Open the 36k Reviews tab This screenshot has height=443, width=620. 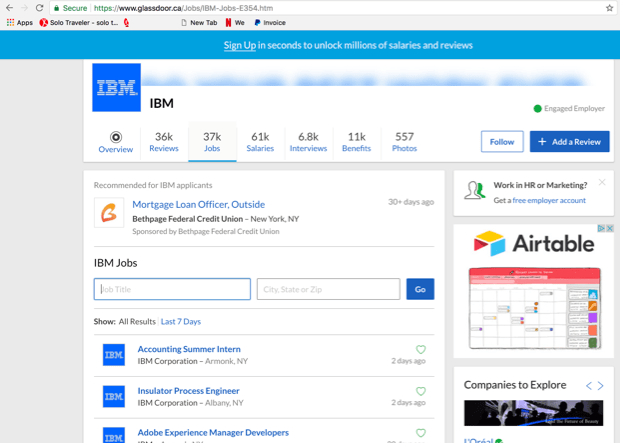(164, 142)
